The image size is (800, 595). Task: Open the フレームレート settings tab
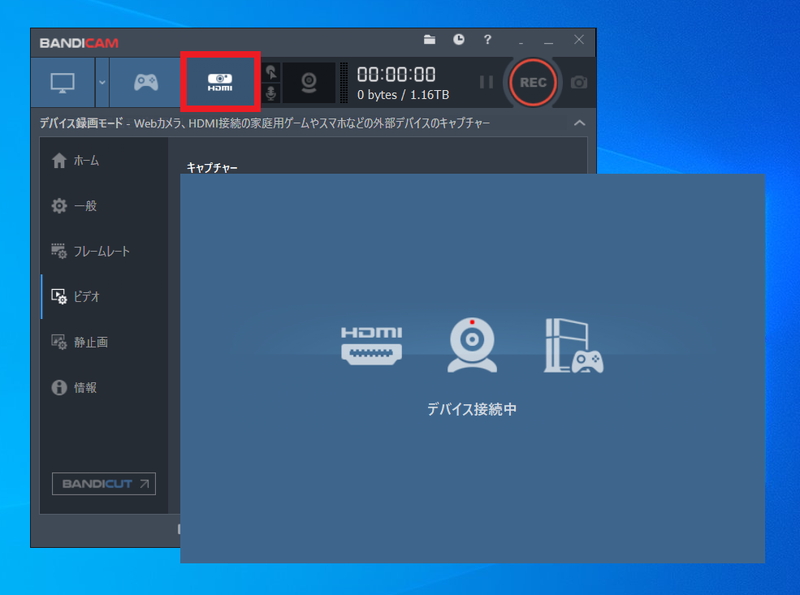pos(104,251)
